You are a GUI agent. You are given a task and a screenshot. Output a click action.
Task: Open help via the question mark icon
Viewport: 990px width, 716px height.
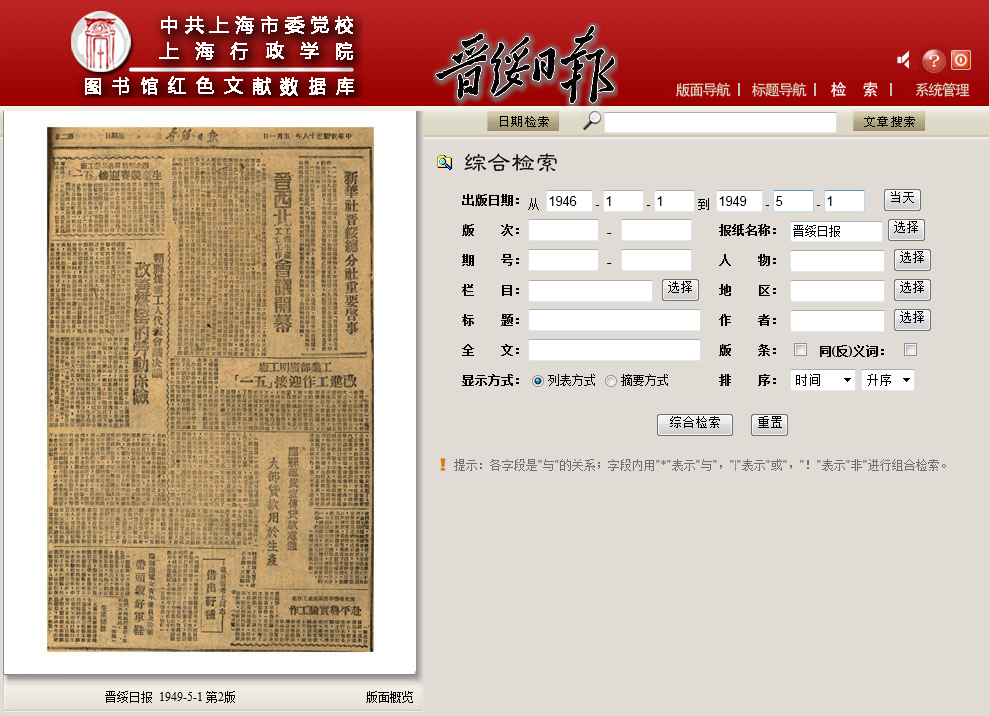(x=933, y=61)
